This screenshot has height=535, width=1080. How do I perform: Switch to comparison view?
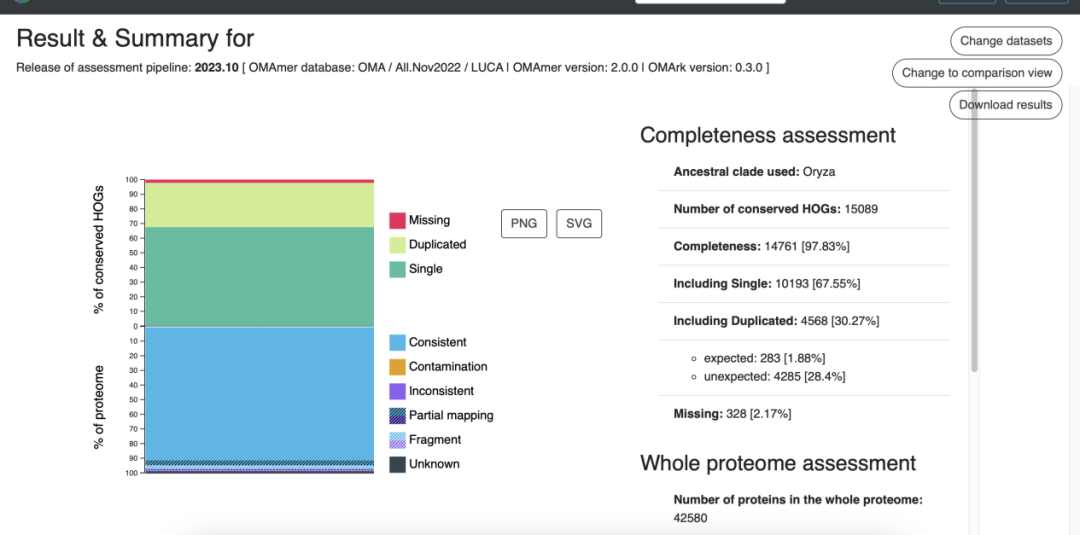977,73
